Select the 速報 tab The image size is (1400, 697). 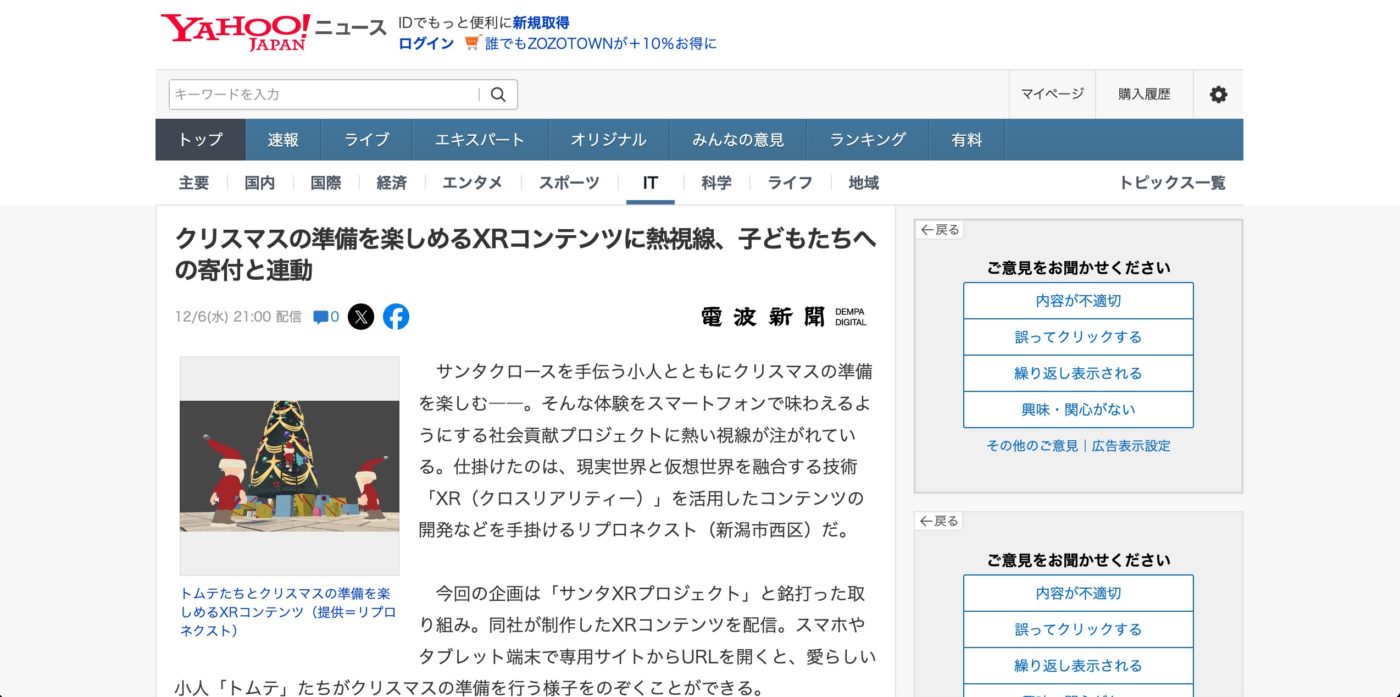click(283, 140)
